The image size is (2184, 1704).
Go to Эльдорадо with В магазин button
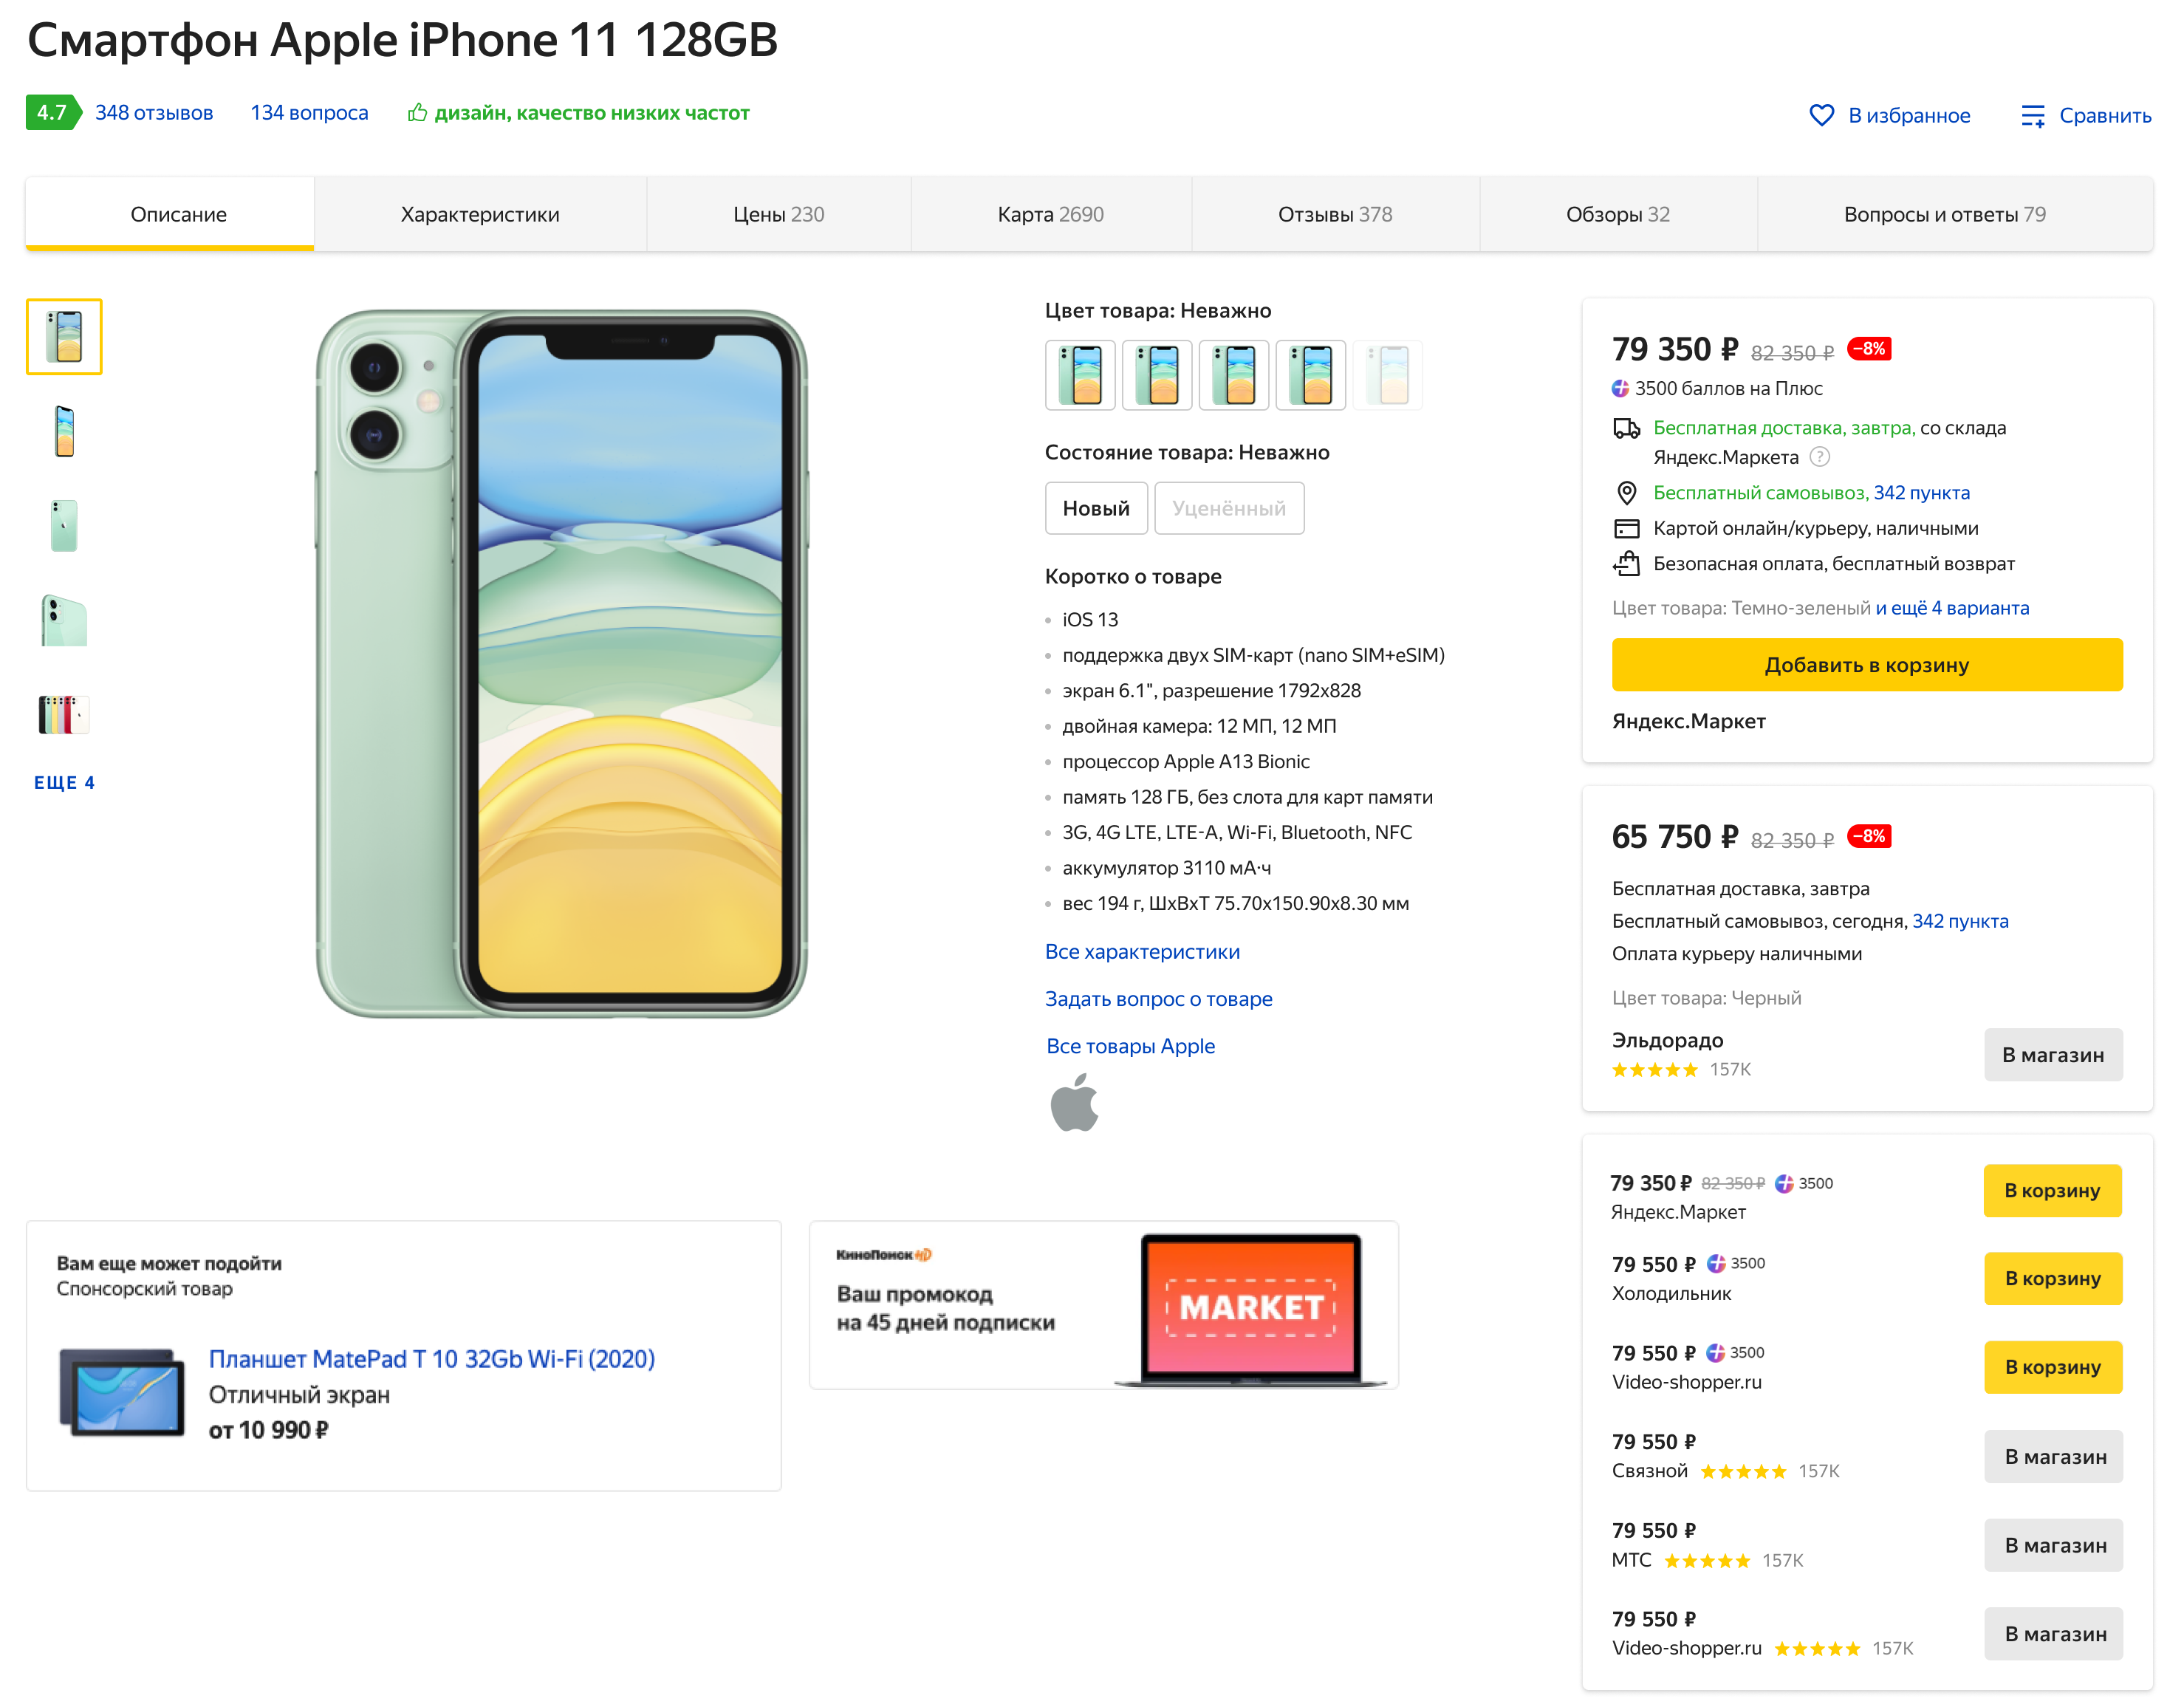click(2052, 1055)
